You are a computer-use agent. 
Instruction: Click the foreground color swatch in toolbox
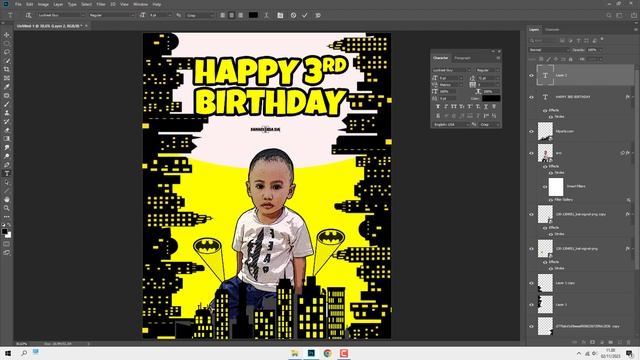click(x=4, y=231)
